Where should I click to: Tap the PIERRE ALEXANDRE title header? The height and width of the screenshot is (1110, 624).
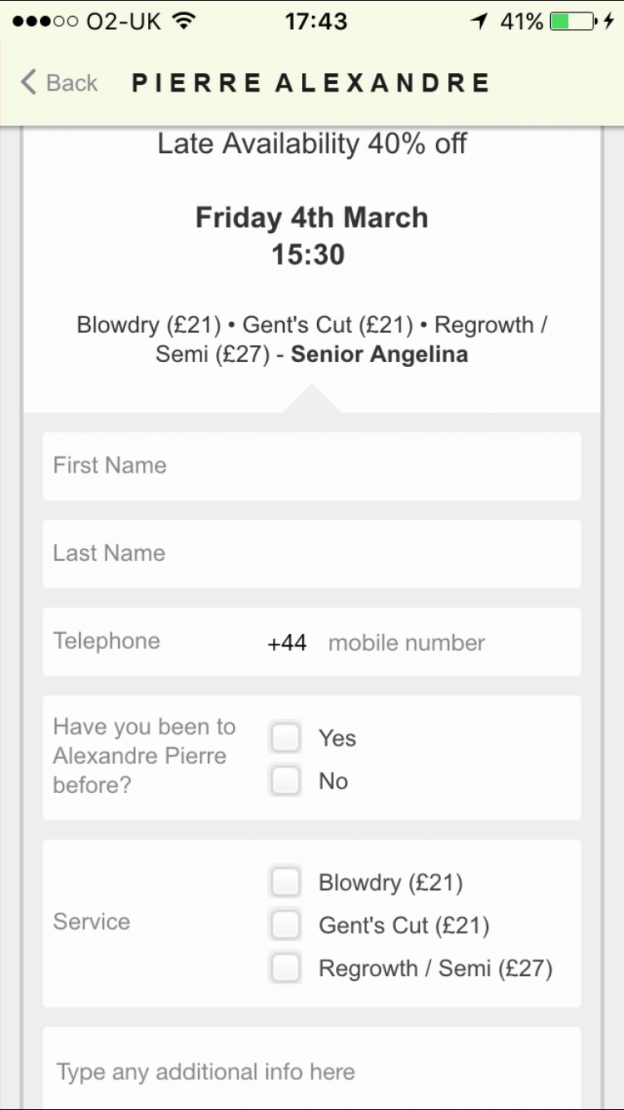pos(311,82)
